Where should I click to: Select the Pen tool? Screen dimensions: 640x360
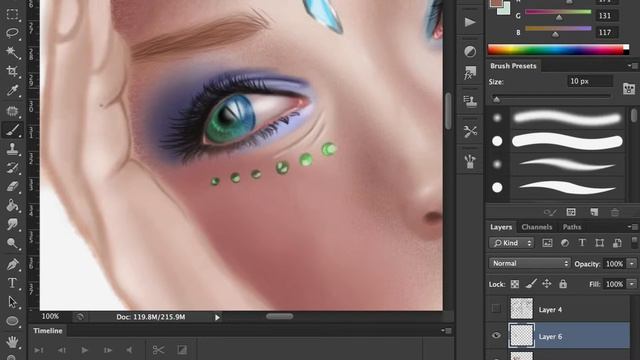click(12, 264)
